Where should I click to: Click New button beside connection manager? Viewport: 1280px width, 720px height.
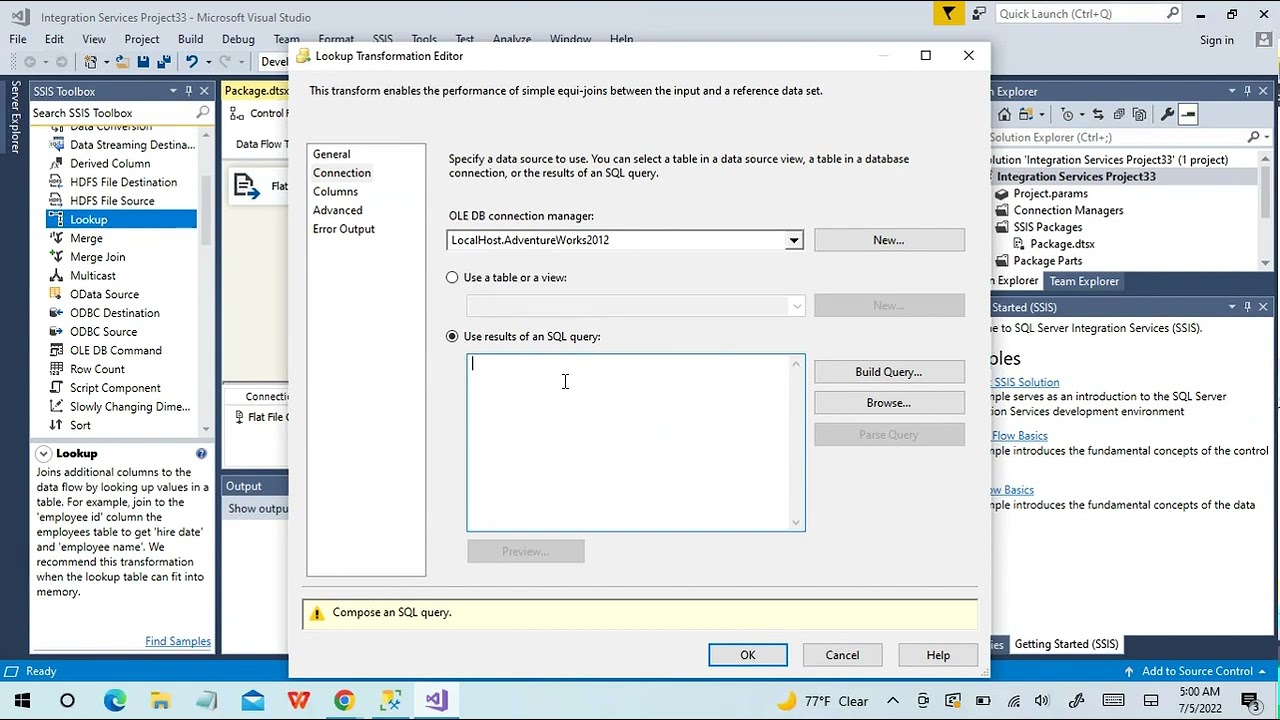(x=889, y=240)
